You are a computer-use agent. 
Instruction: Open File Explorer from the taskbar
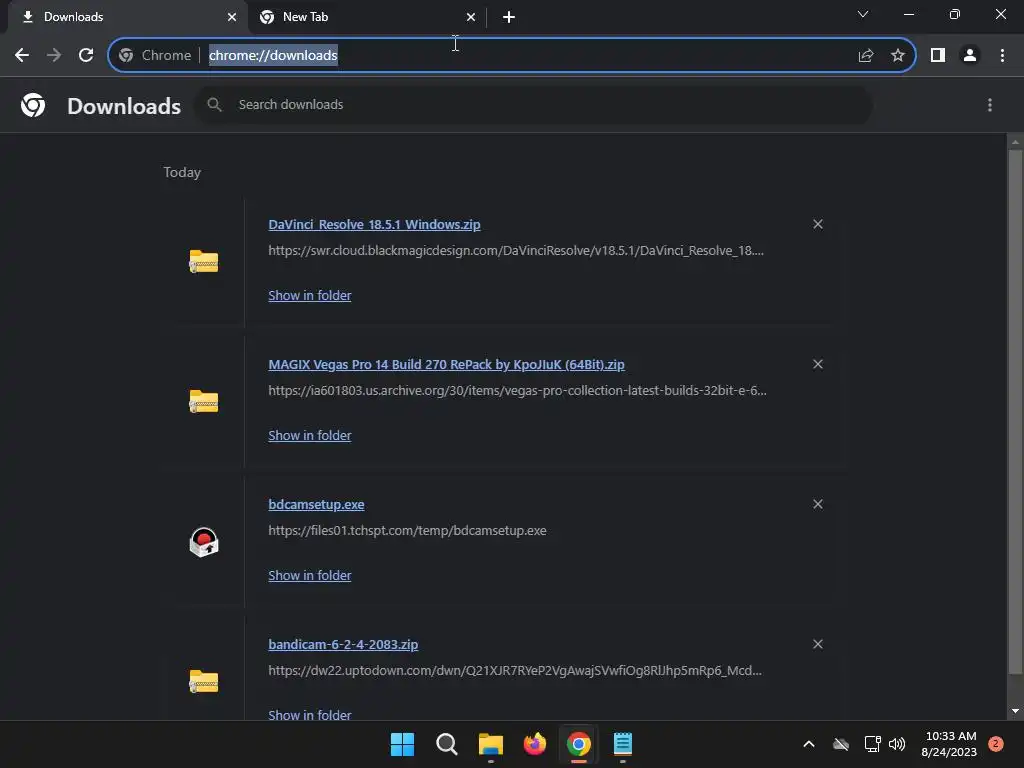pyautogui.click(x=490, y=744)
